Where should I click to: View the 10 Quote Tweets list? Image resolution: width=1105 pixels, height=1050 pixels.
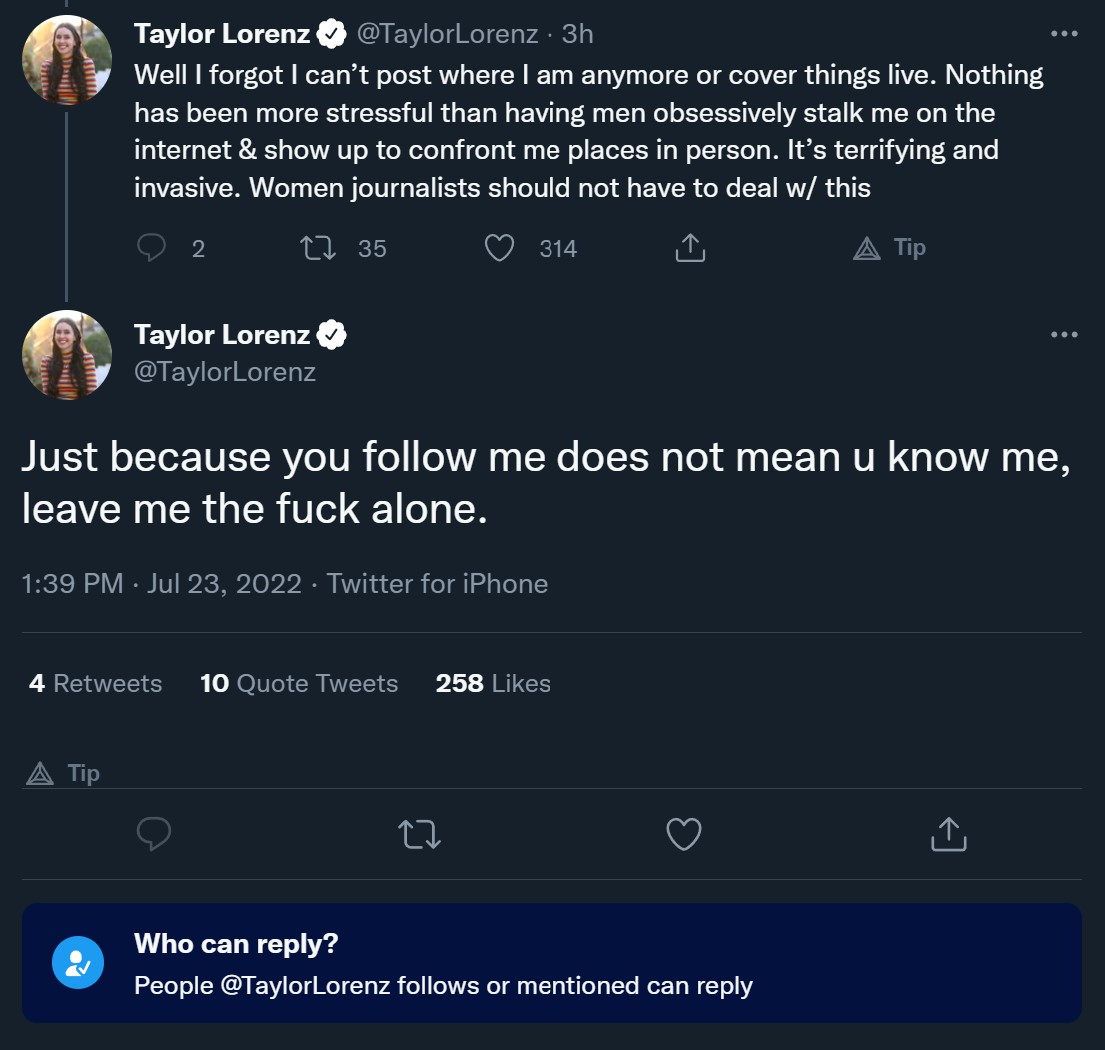(299, 683)
